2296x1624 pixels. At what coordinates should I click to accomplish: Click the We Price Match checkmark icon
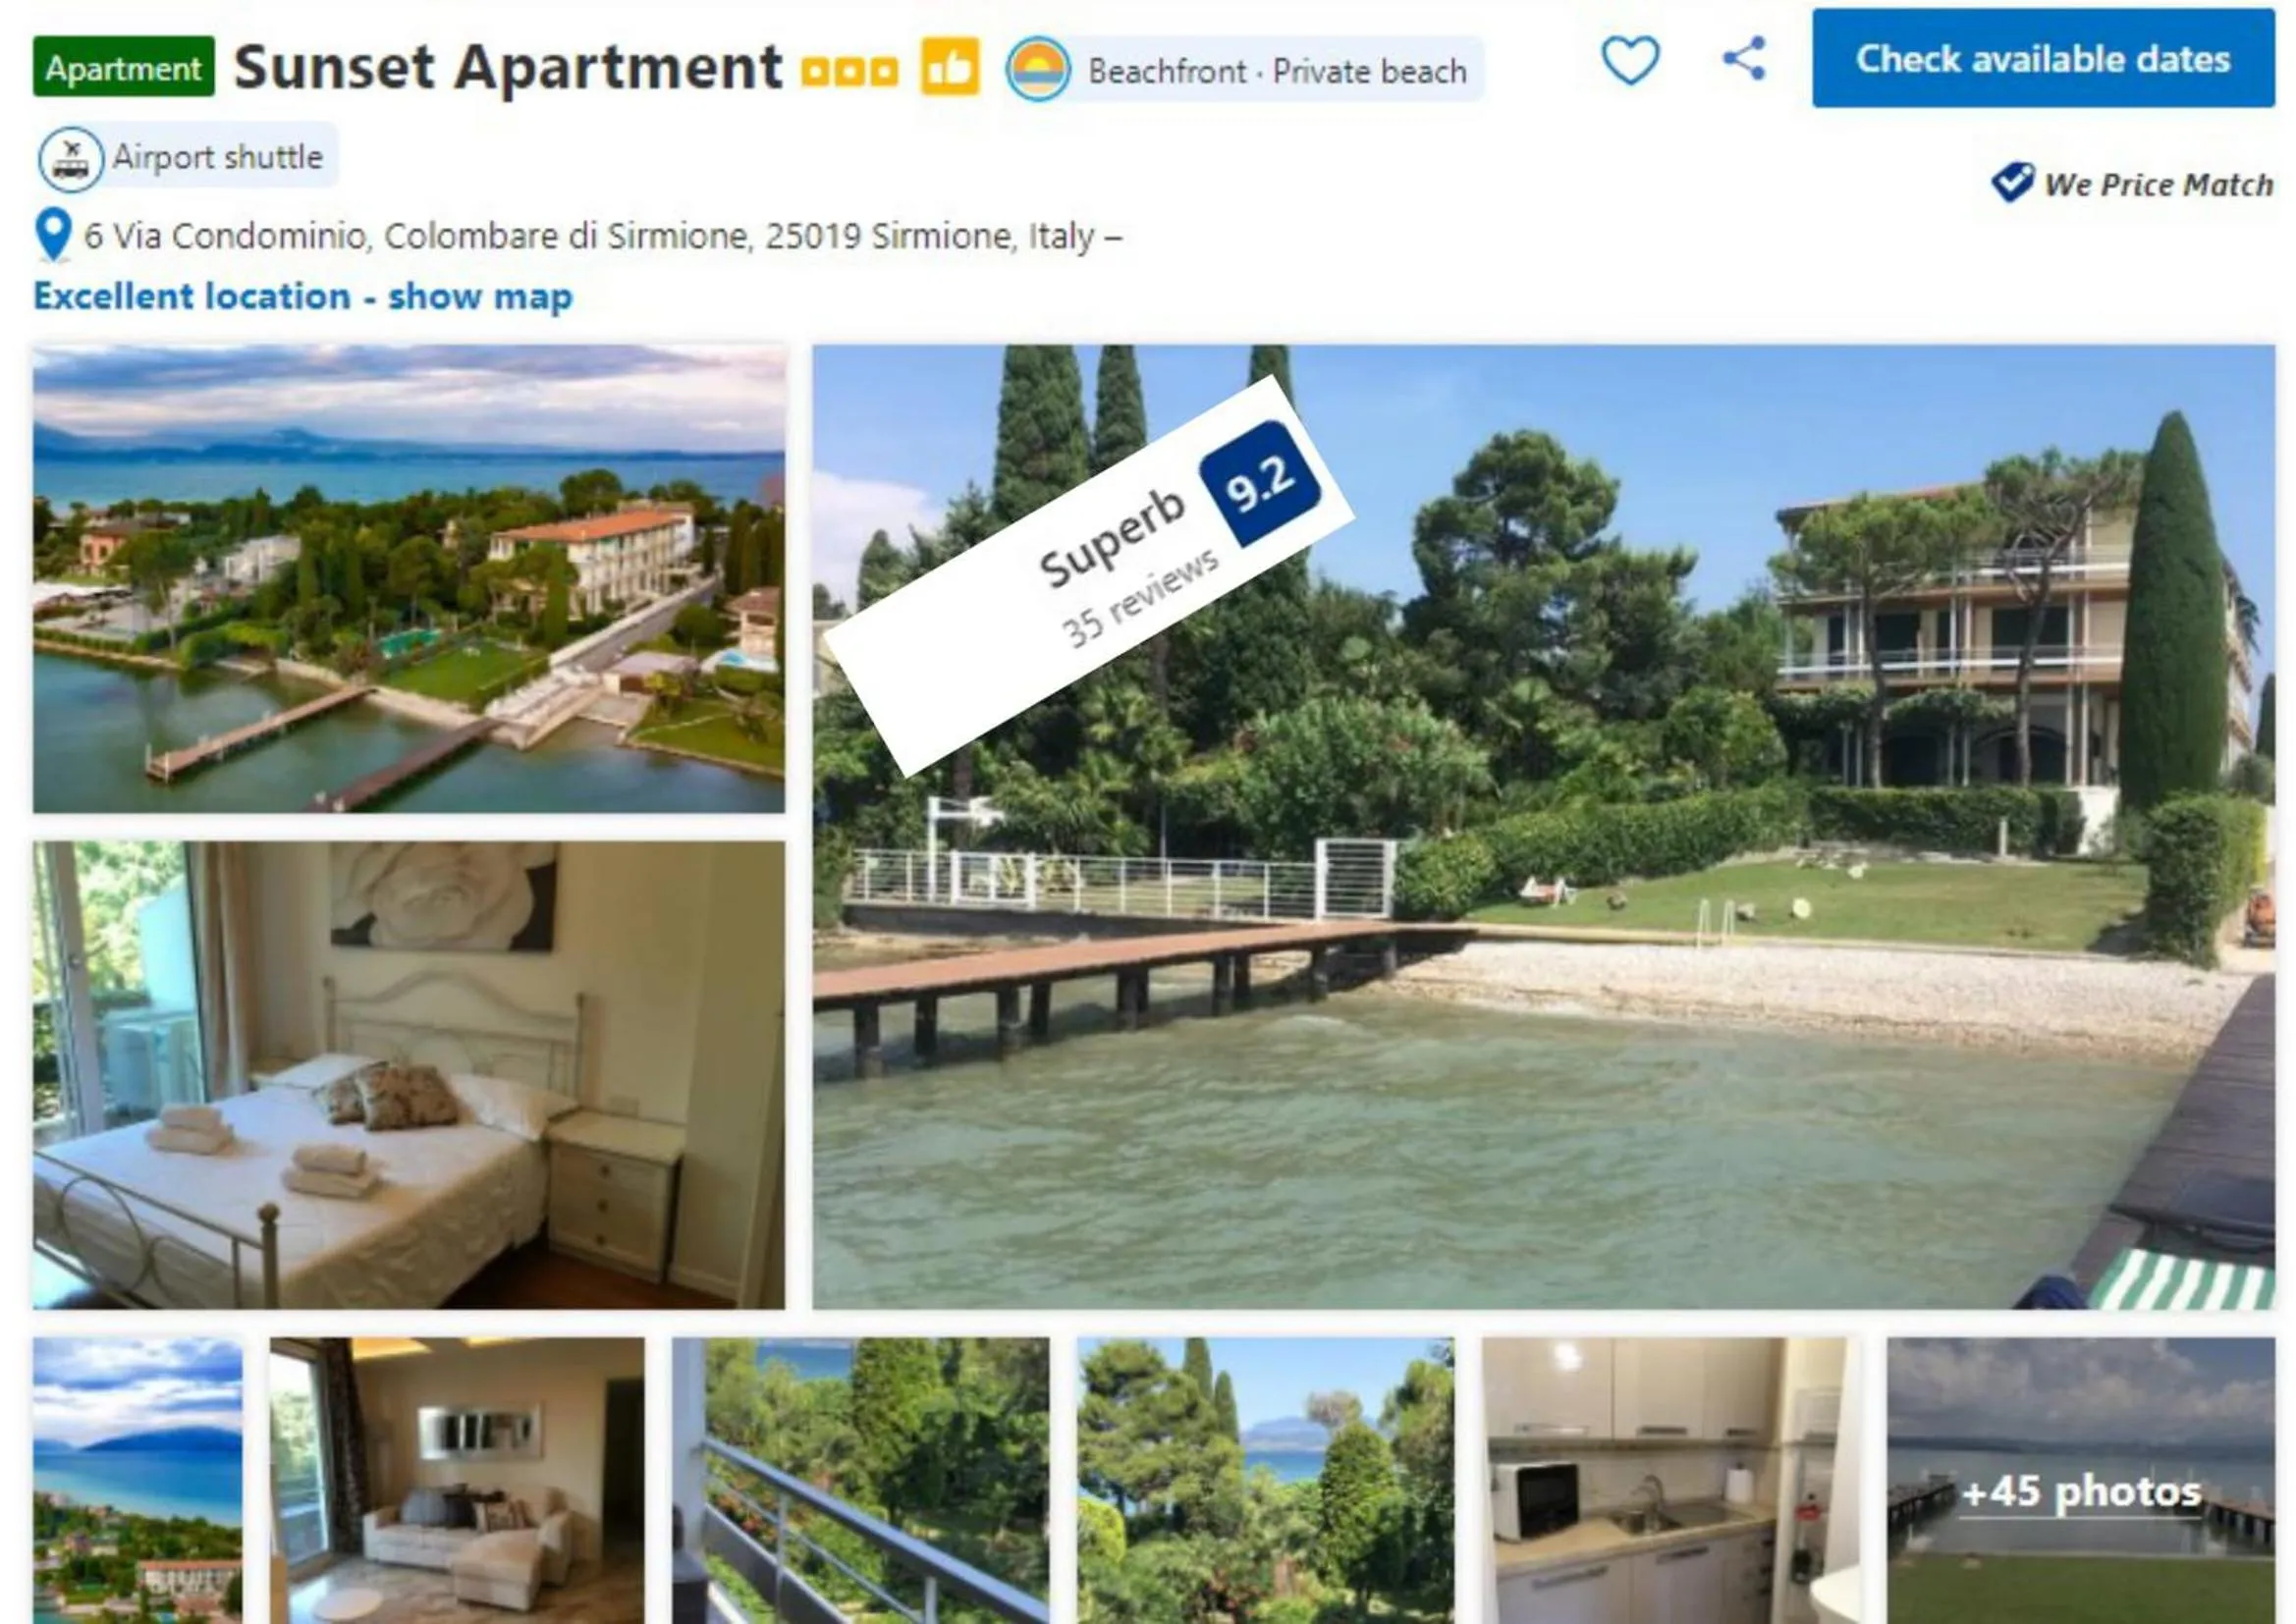coord(2012,182)
